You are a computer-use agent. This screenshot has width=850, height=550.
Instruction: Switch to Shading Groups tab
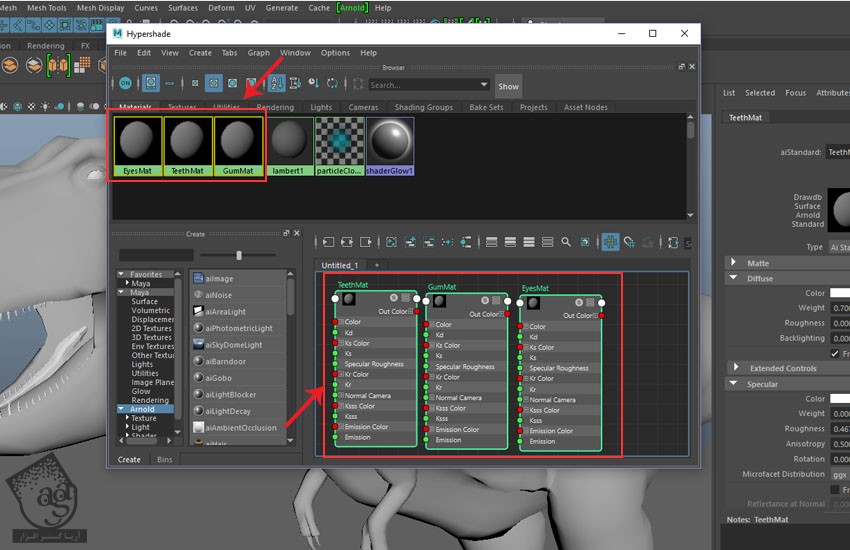pos(423,107)
